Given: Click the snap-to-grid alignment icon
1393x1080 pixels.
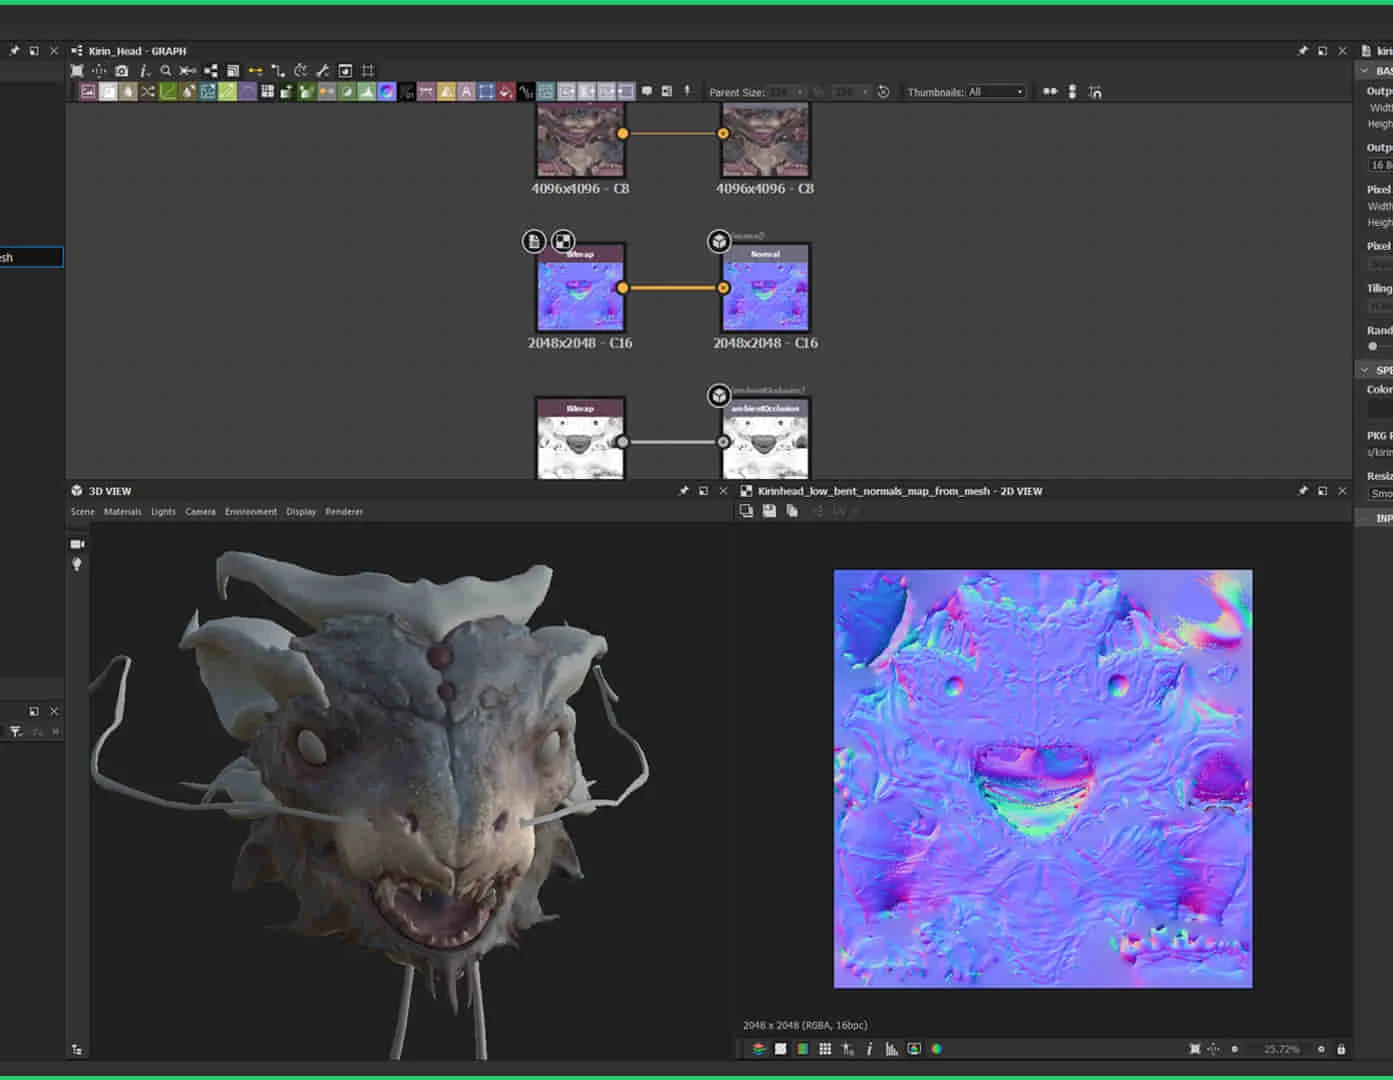Looking at the screenshot, I should point(1095,92).
